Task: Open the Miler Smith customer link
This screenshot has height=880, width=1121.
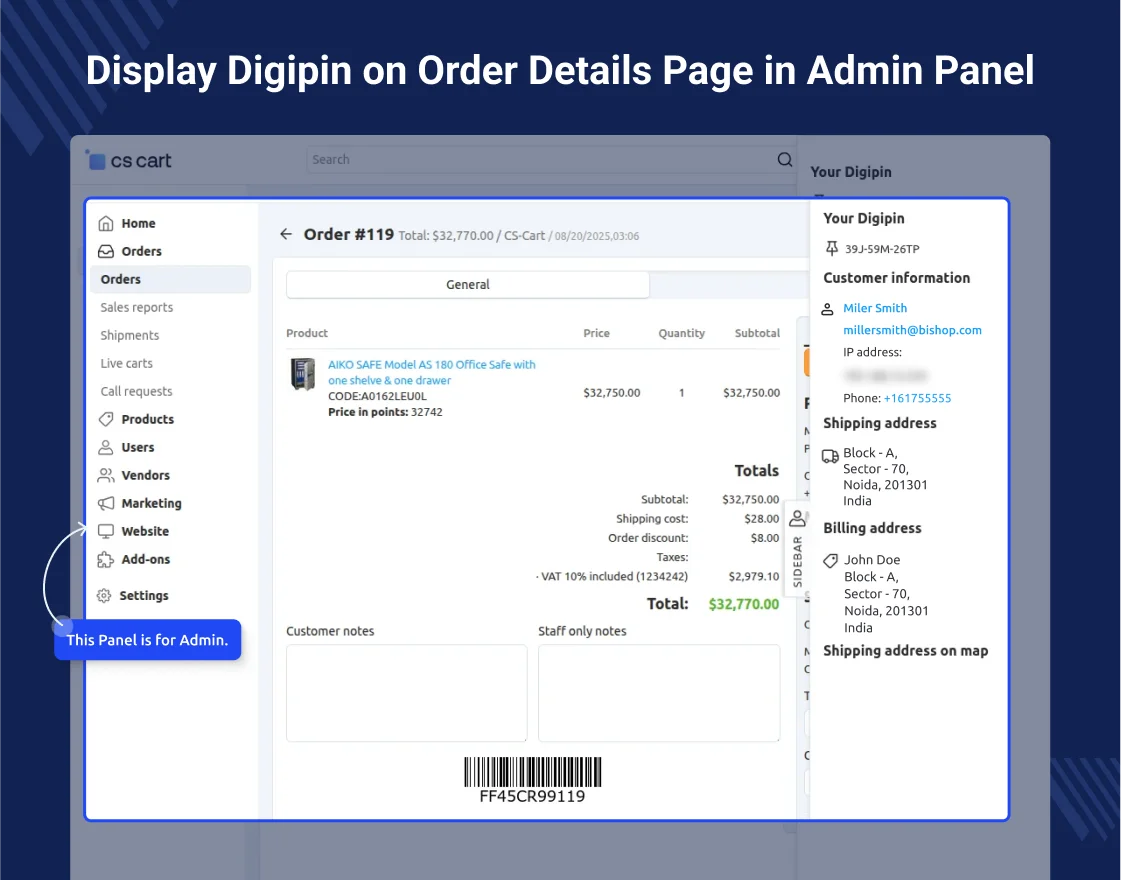Action: coord(875,308)
